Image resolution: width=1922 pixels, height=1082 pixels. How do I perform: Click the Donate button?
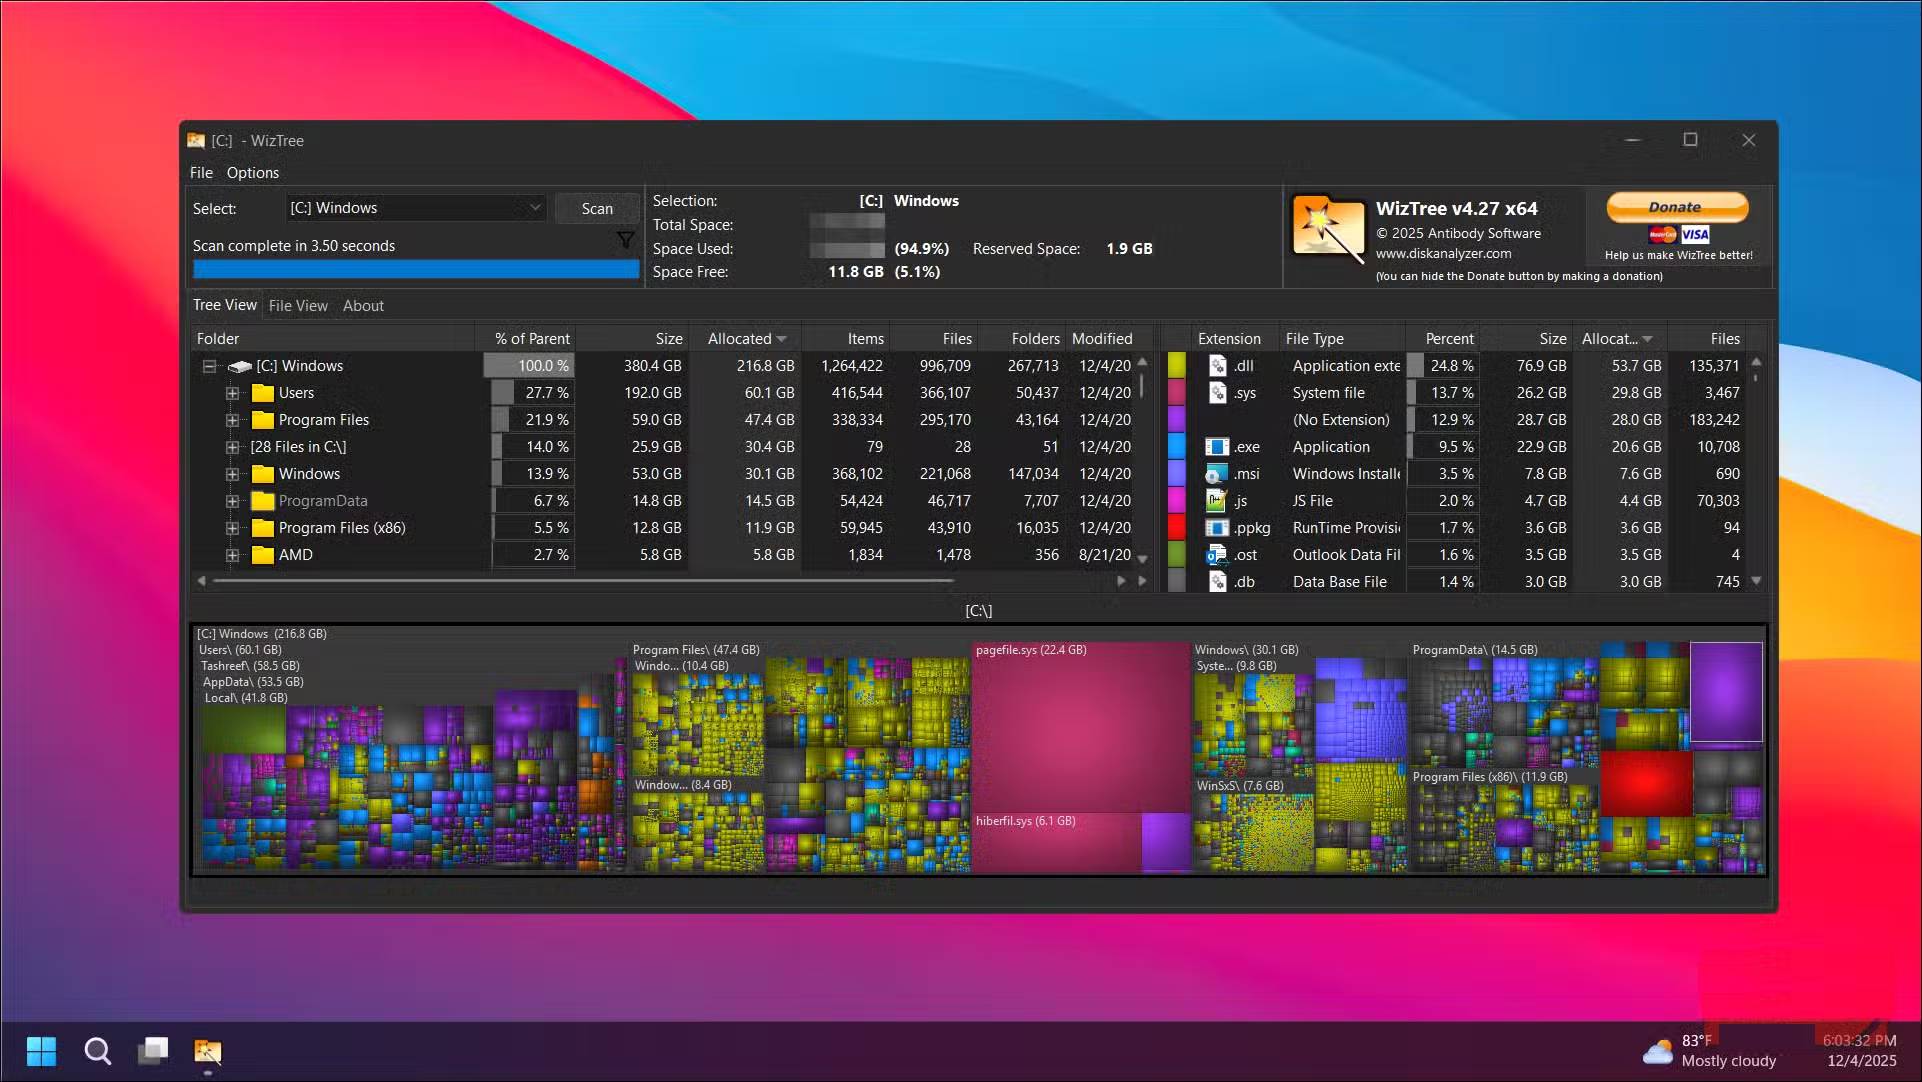(1676, 207)
